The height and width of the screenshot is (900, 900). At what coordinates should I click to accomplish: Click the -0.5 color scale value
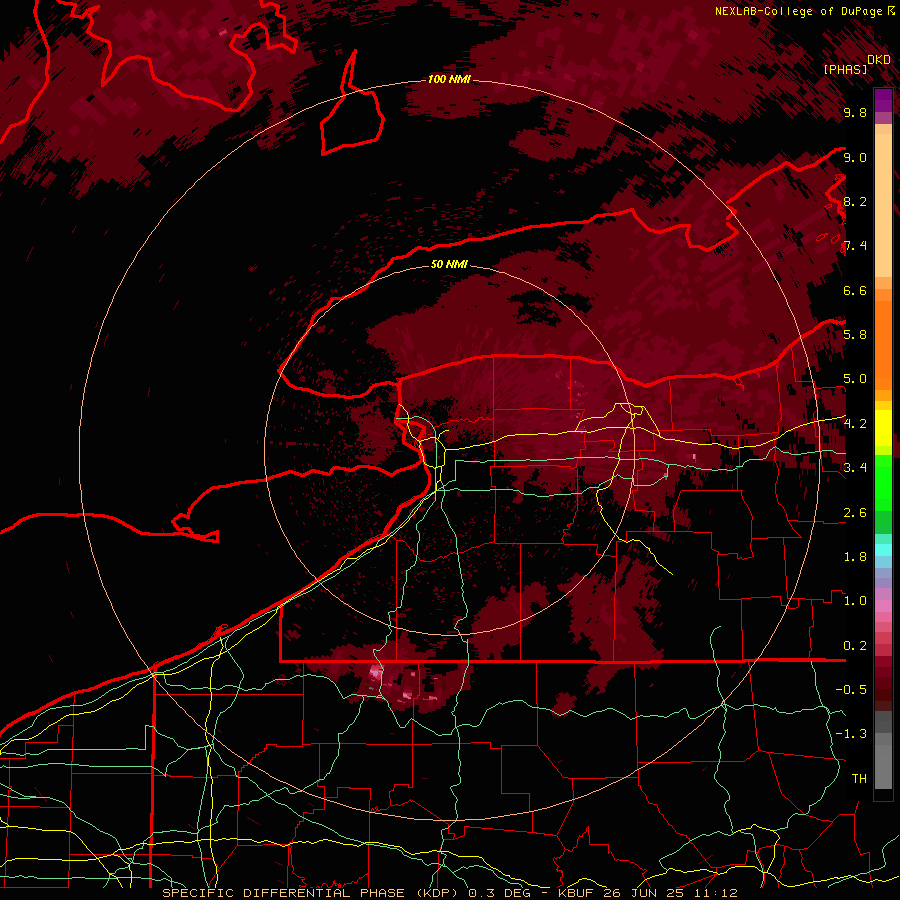(x=852, y=690)
